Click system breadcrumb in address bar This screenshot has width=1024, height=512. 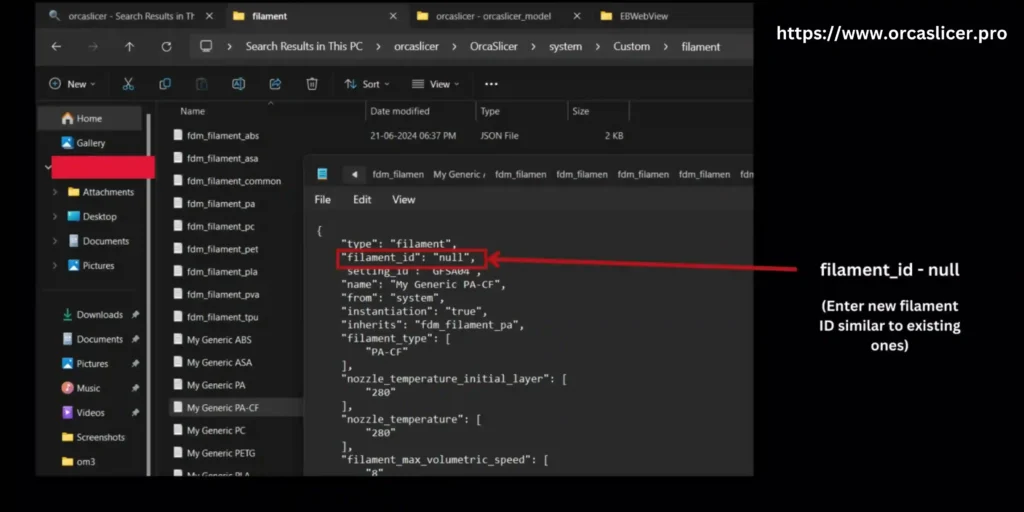[x=565, y=46]
